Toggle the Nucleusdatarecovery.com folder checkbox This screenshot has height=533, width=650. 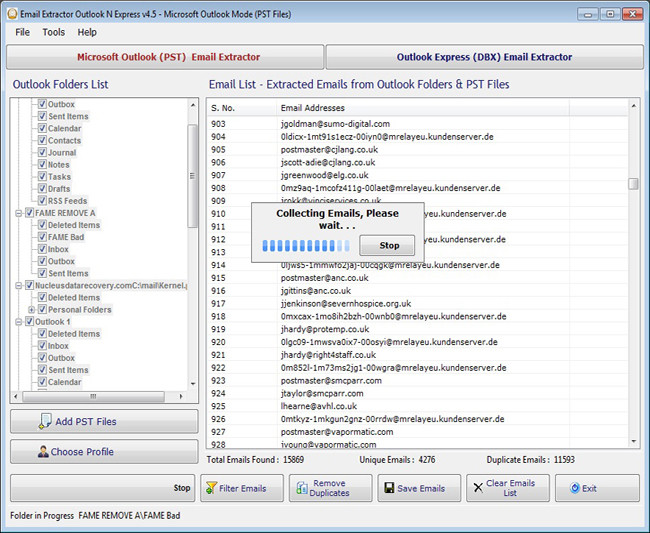pos(29,285)
